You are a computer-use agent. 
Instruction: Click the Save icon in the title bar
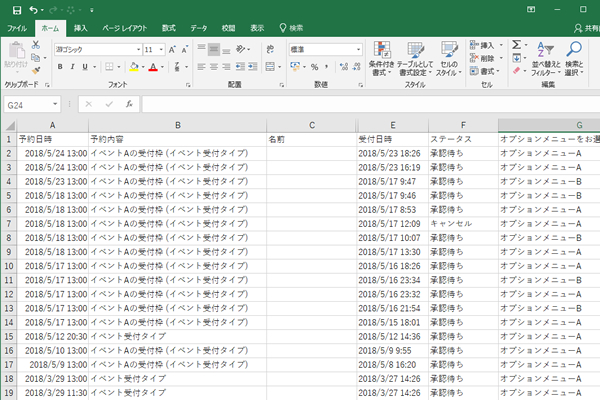click(16, 10)
